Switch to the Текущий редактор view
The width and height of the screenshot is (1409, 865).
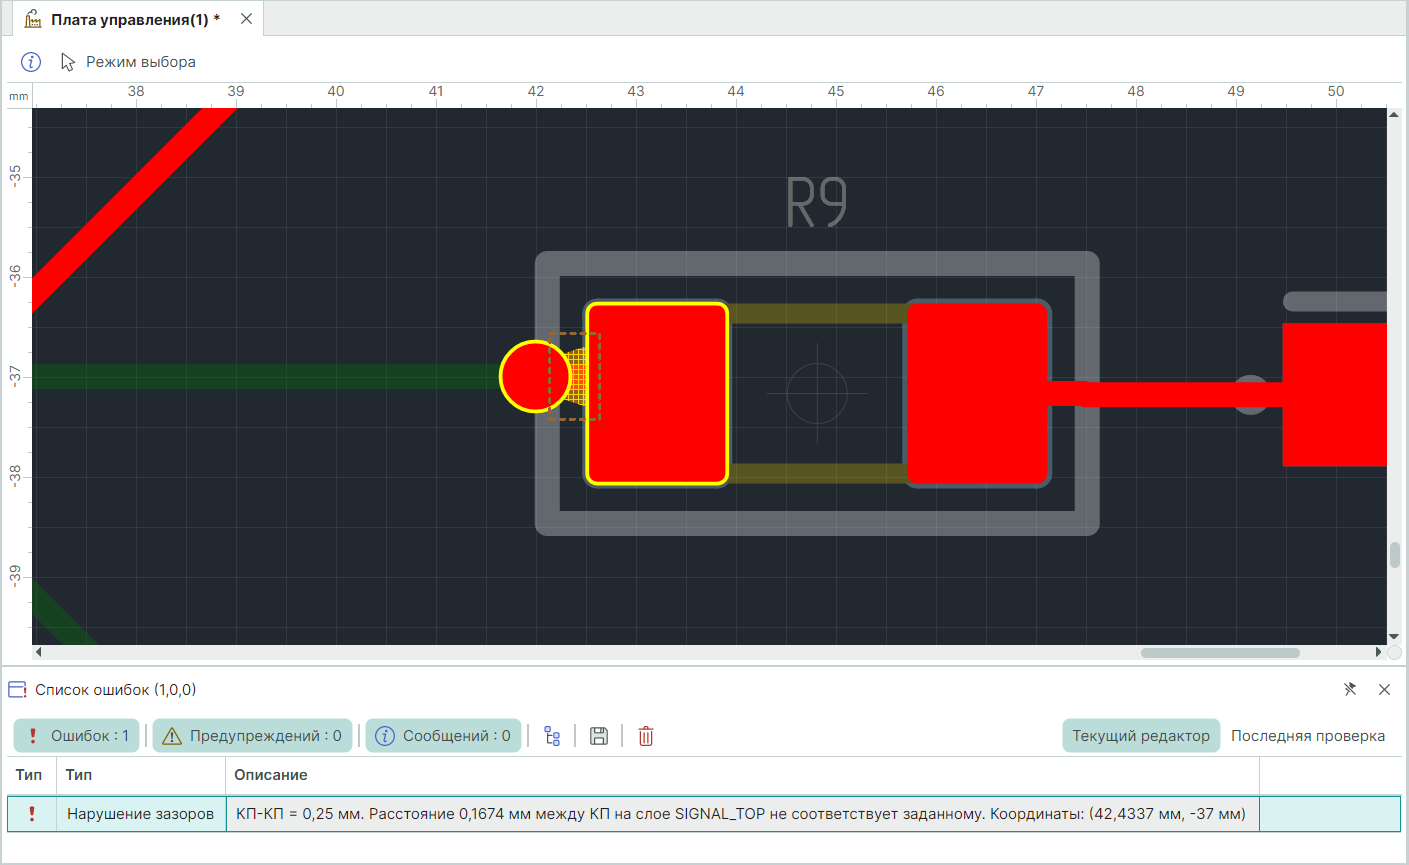pos(1140,736)
